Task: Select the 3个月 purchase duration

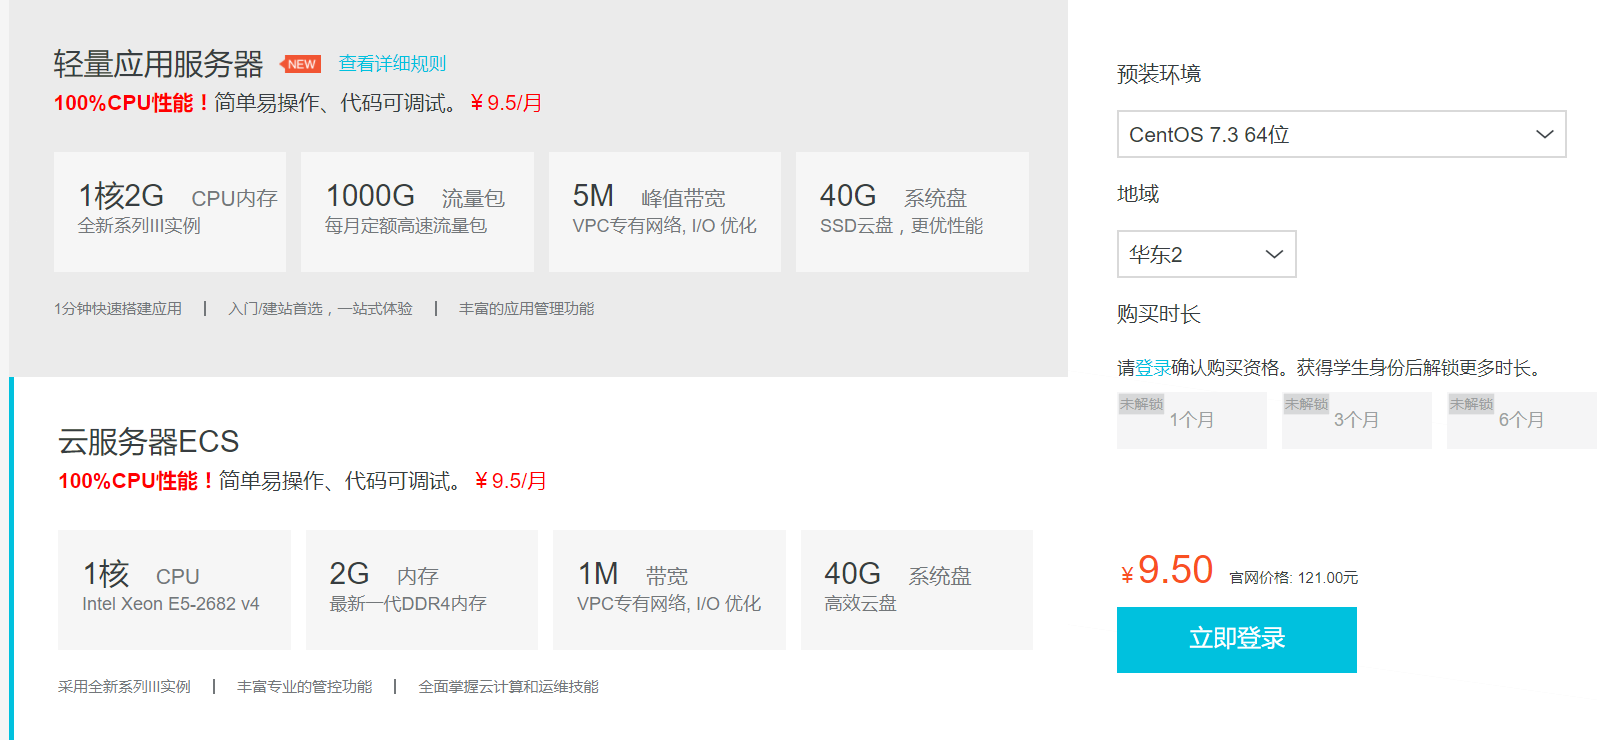Action: pos(1356,420)
